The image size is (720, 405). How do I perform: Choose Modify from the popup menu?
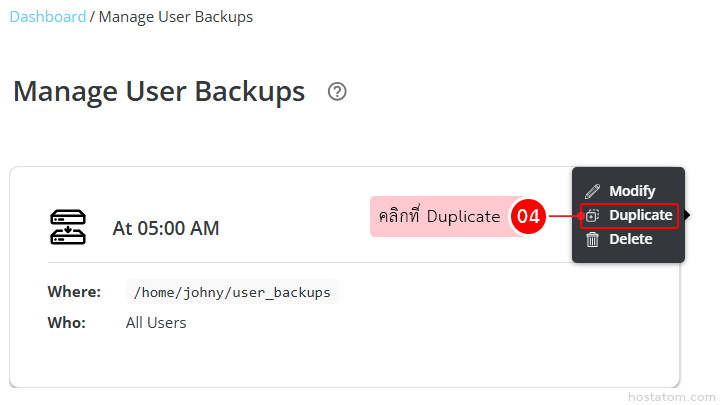pyautogui.click(x=631, y=191)
